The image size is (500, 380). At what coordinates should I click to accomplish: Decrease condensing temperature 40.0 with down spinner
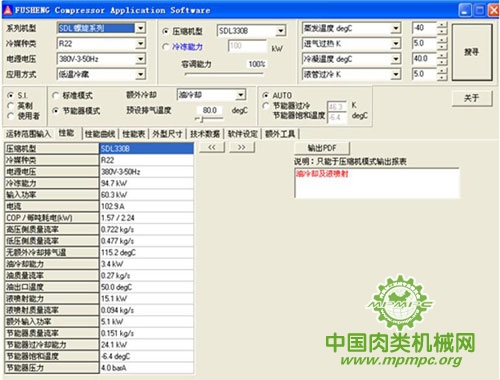pos(442,62)
